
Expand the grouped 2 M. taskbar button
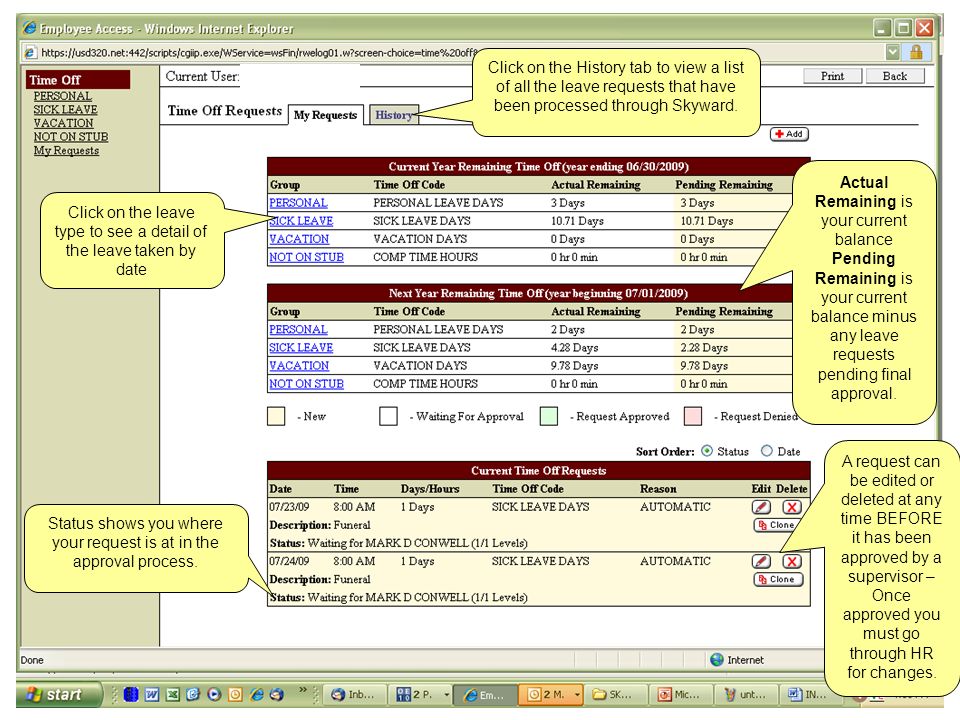[x=577, y=695]
